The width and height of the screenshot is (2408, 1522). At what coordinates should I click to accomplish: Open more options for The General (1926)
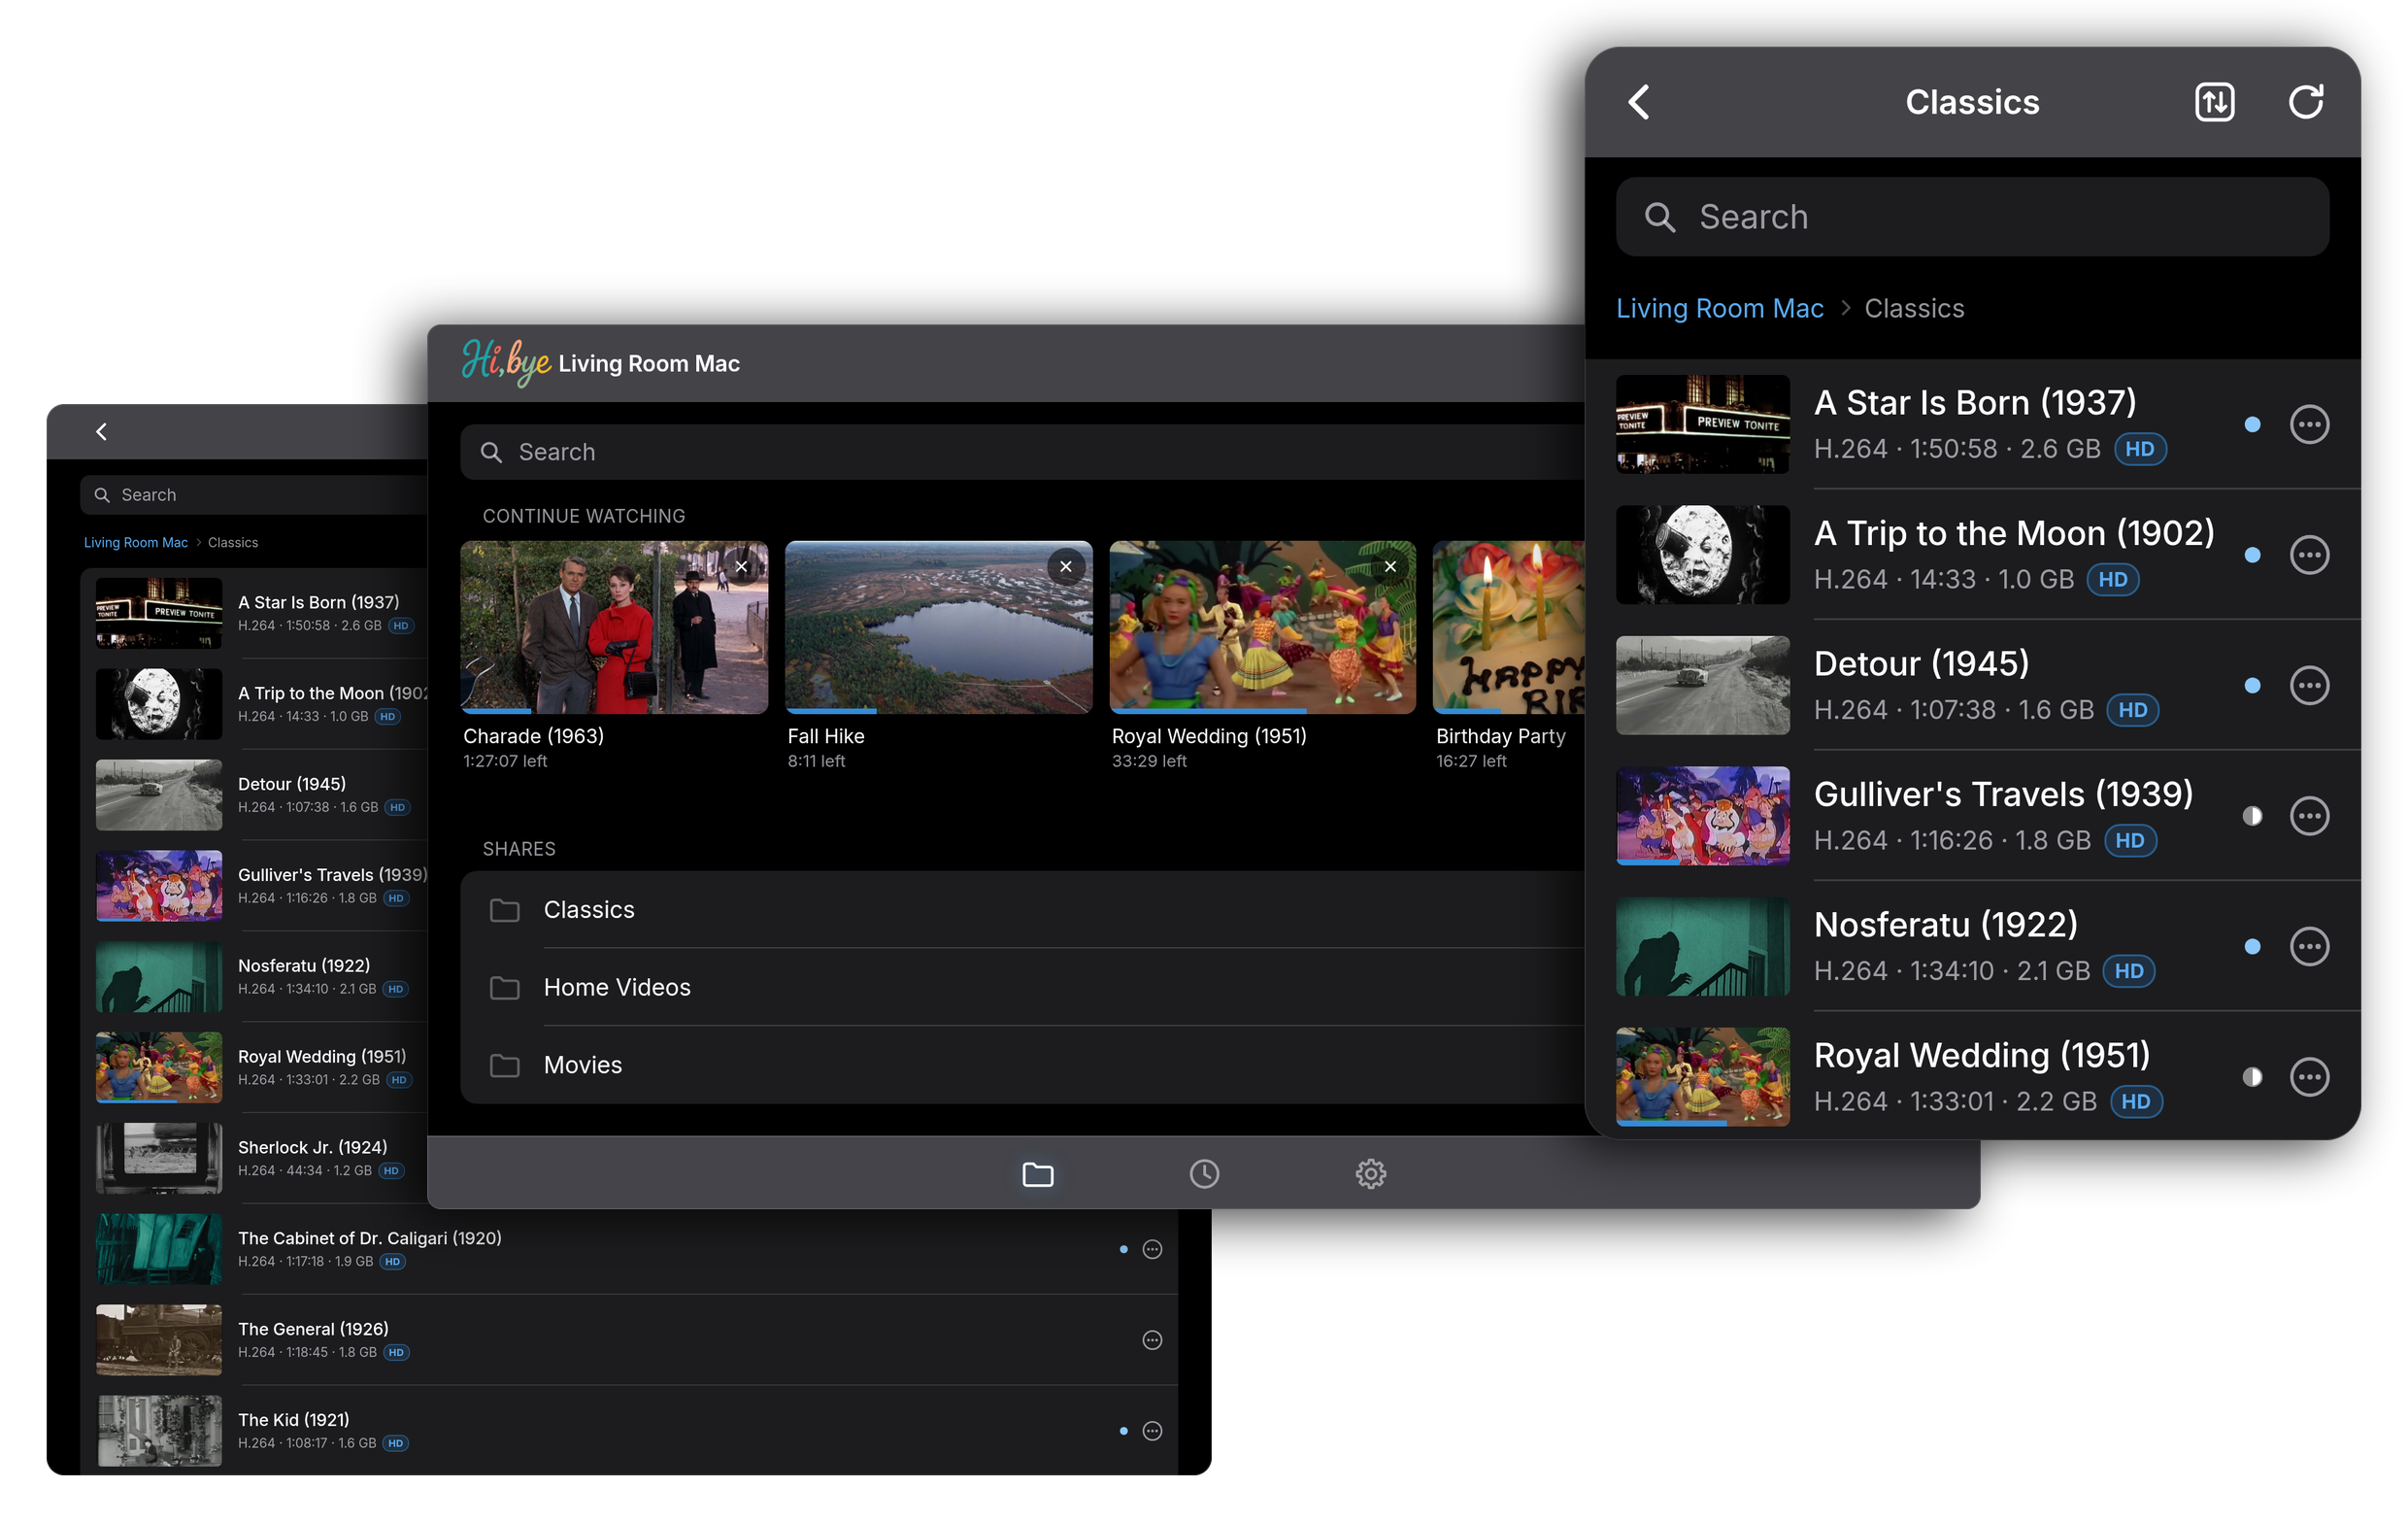[1152, 1341]
